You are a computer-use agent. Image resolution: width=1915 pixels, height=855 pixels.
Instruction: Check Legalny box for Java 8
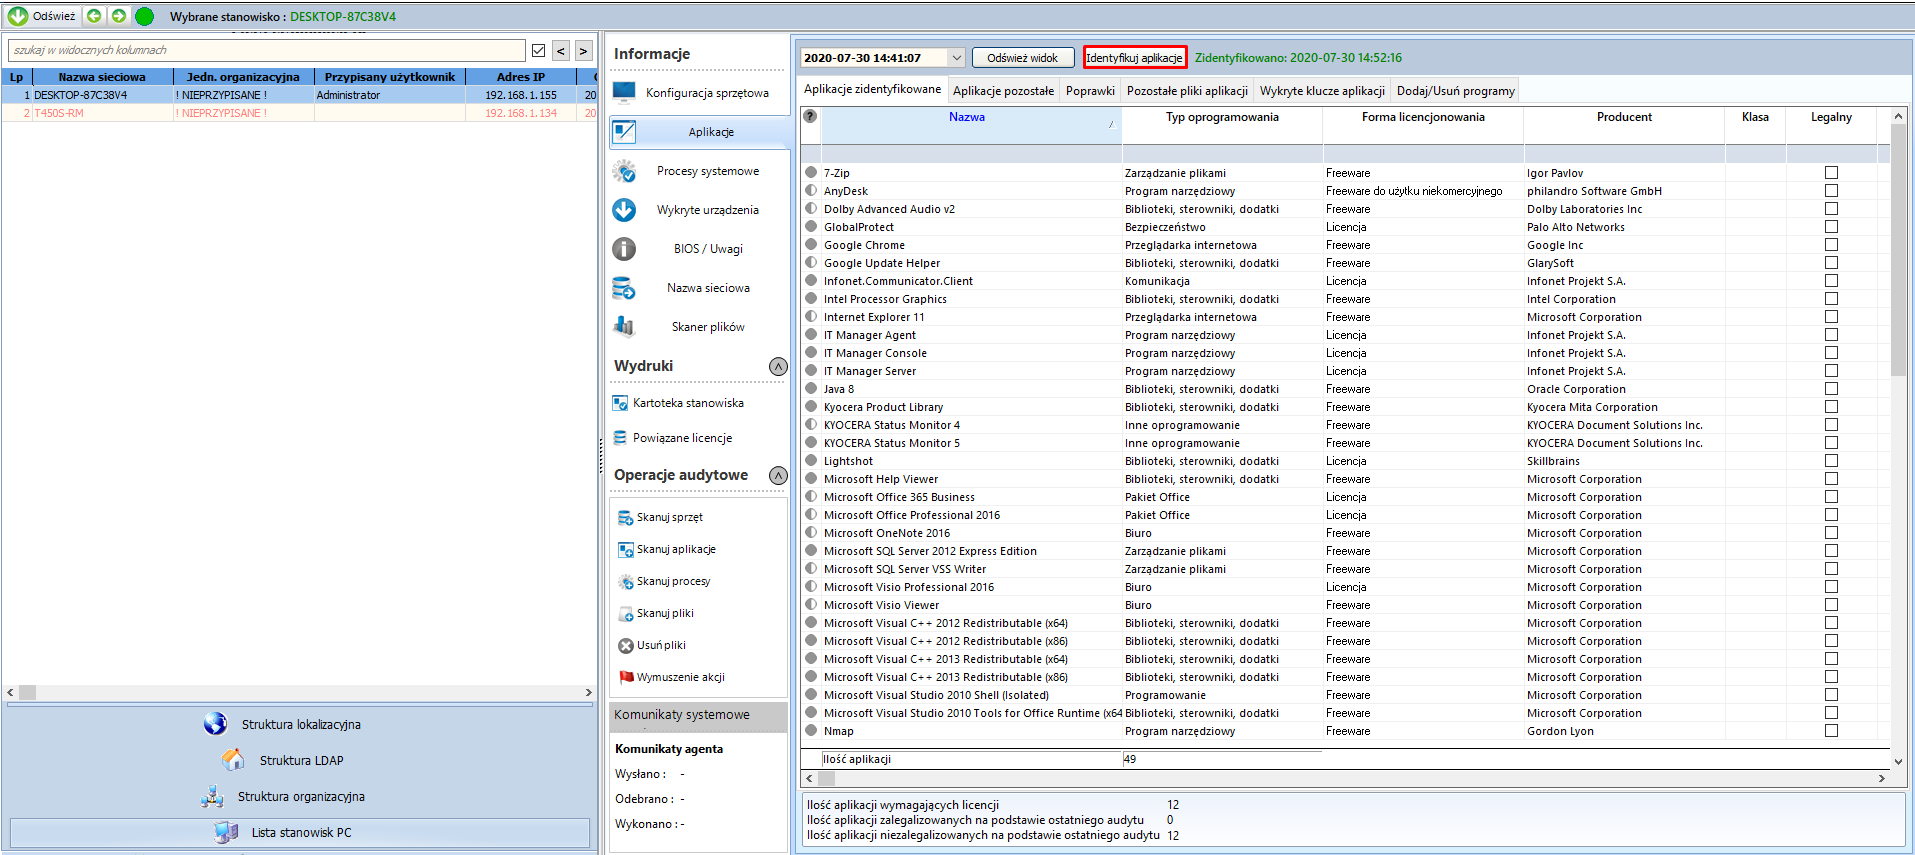(x=1831, y=389)
